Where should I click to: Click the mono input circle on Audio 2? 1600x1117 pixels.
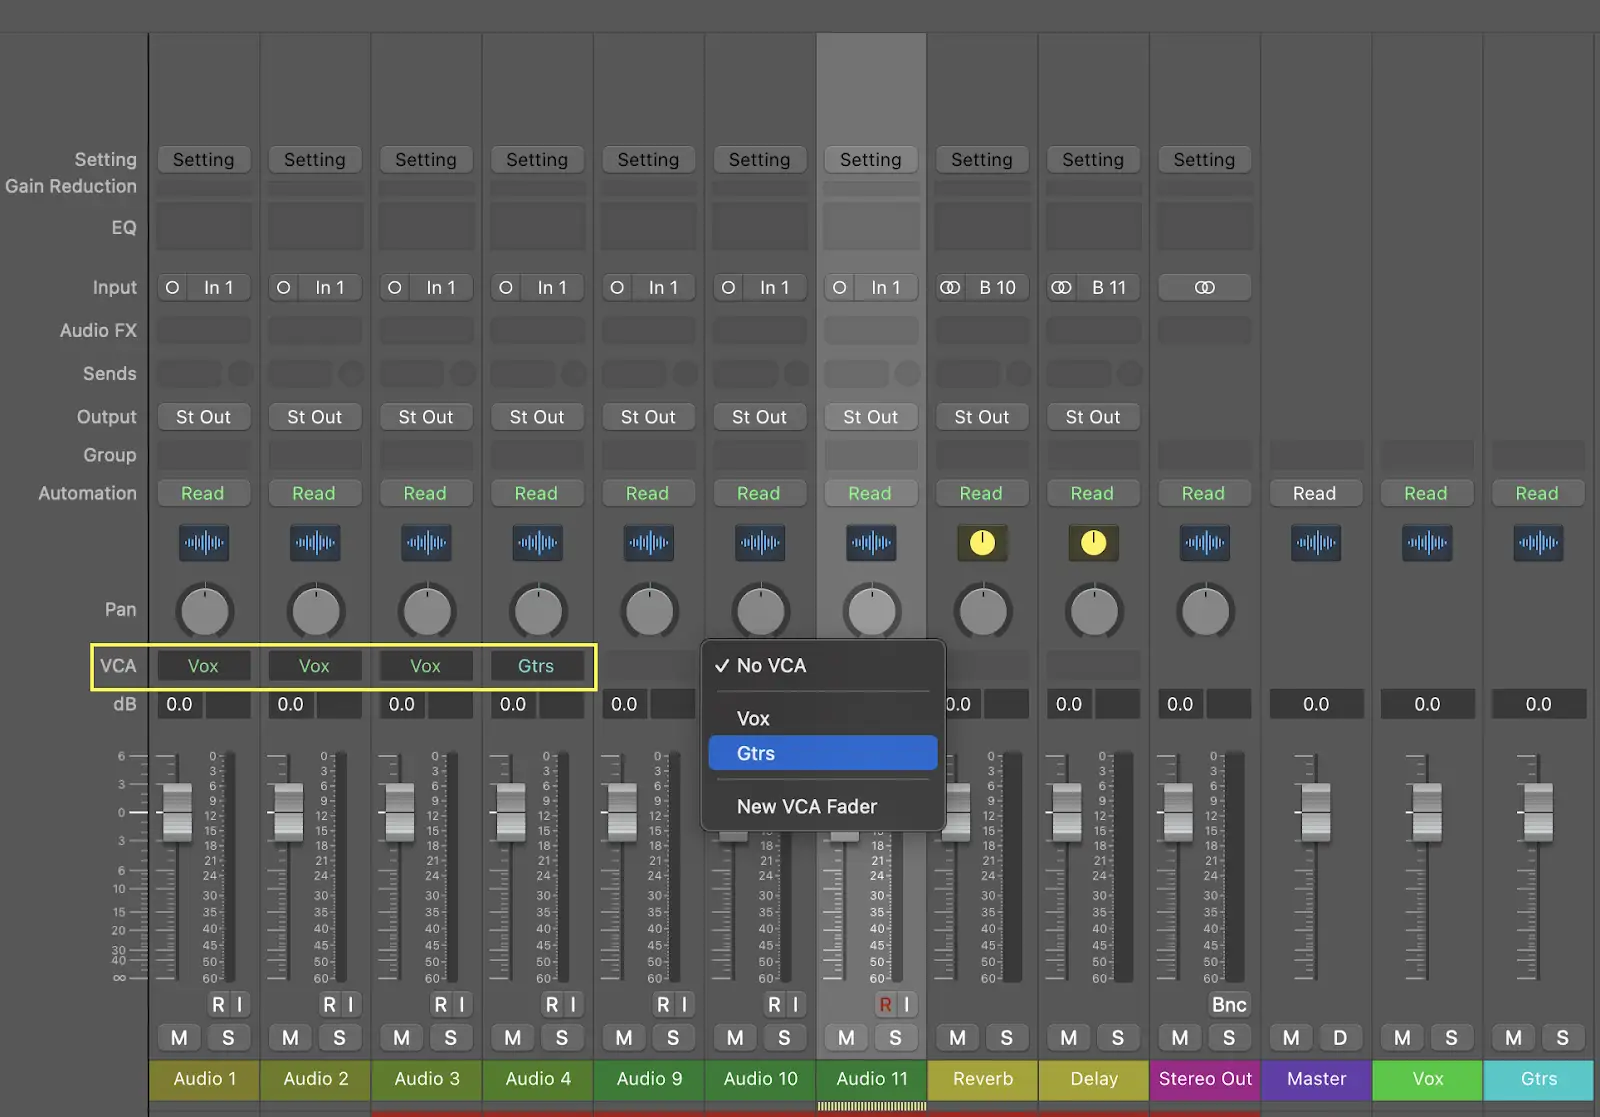click(x=284, y=288)
